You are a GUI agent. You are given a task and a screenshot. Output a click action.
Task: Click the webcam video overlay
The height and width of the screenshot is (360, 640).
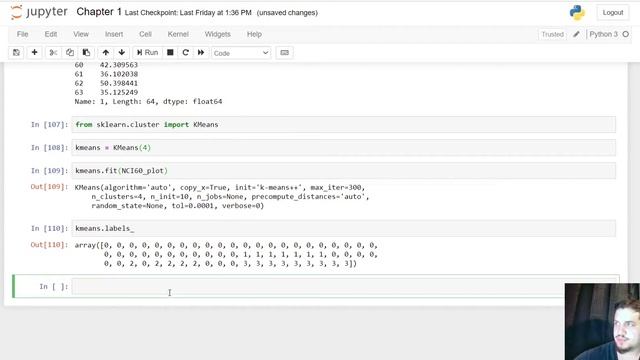pyautogui.click(x=602, y=322)
